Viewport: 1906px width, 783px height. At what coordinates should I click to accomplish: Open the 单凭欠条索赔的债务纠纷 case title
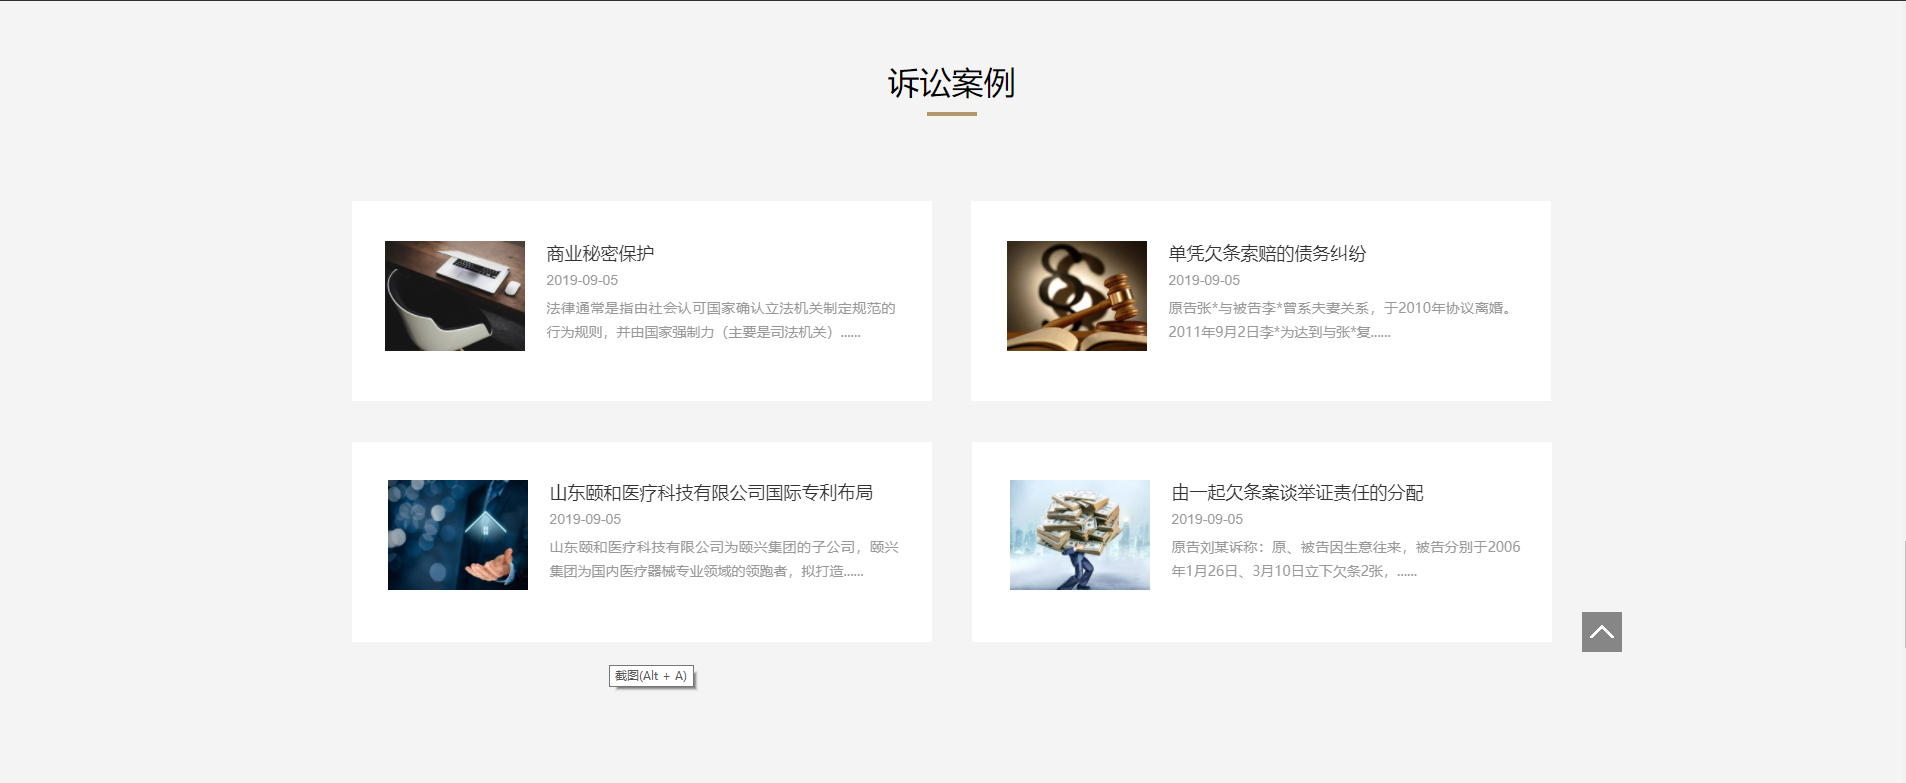tap(1266, 254)
